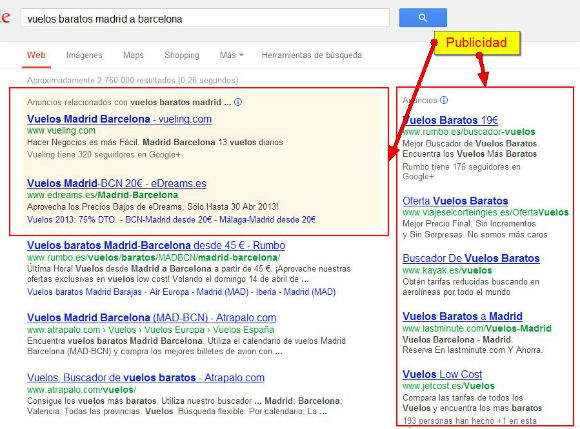
Task: Click the blue search magnifier button
Action: 422,17
